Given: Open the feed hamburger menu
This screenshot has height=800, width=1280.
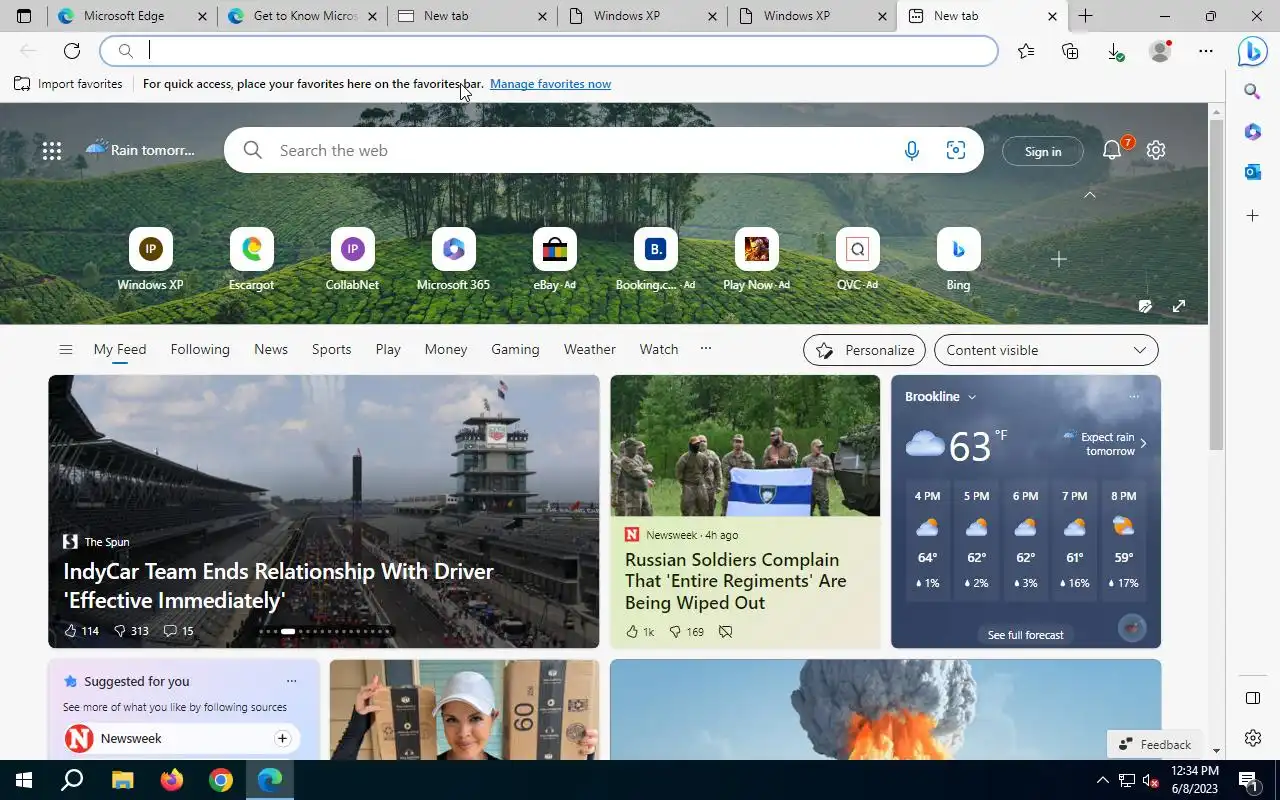Looking at the screenshot, I should pos(66,350).
